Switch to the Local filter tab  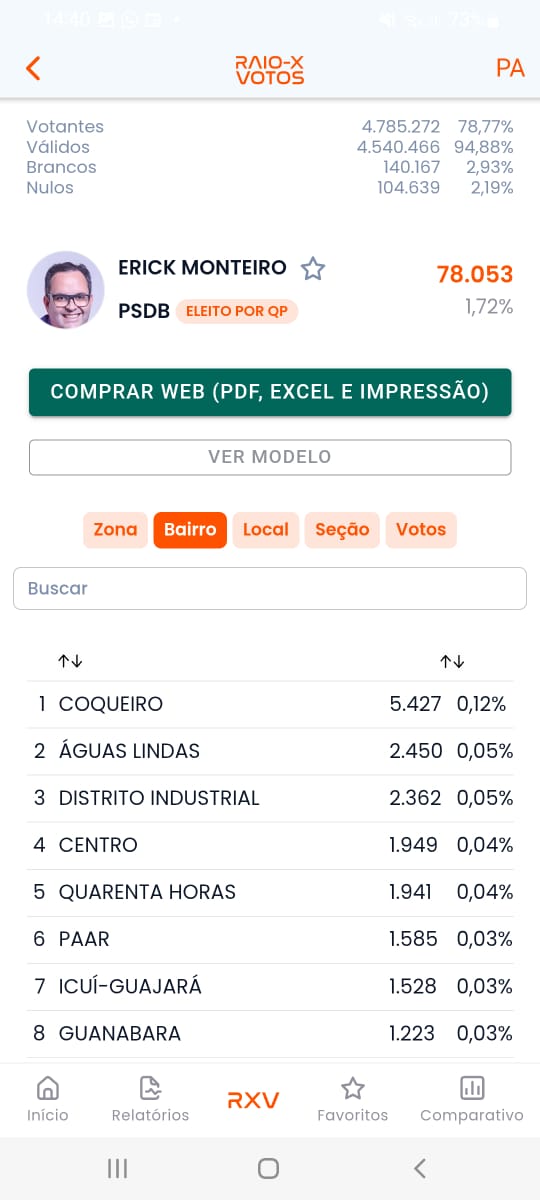[266, 530]
